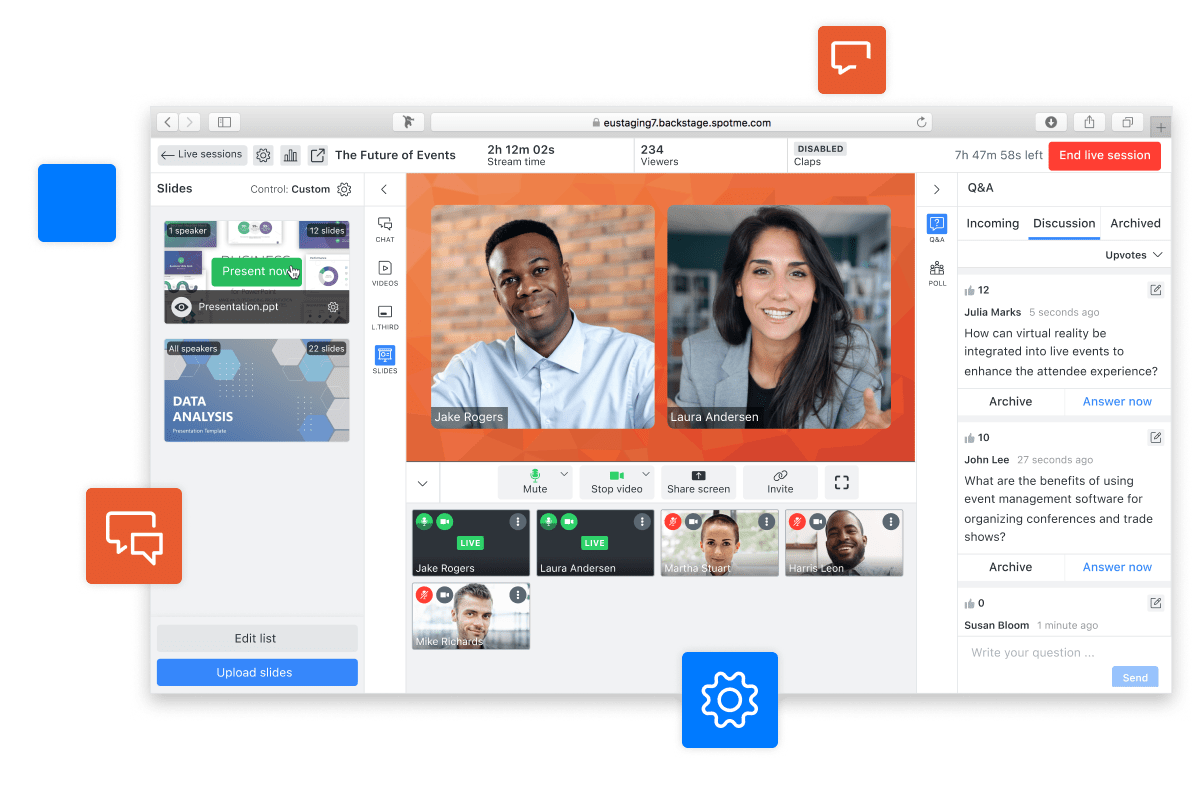Click the Write your question field

coord(1035,652)
